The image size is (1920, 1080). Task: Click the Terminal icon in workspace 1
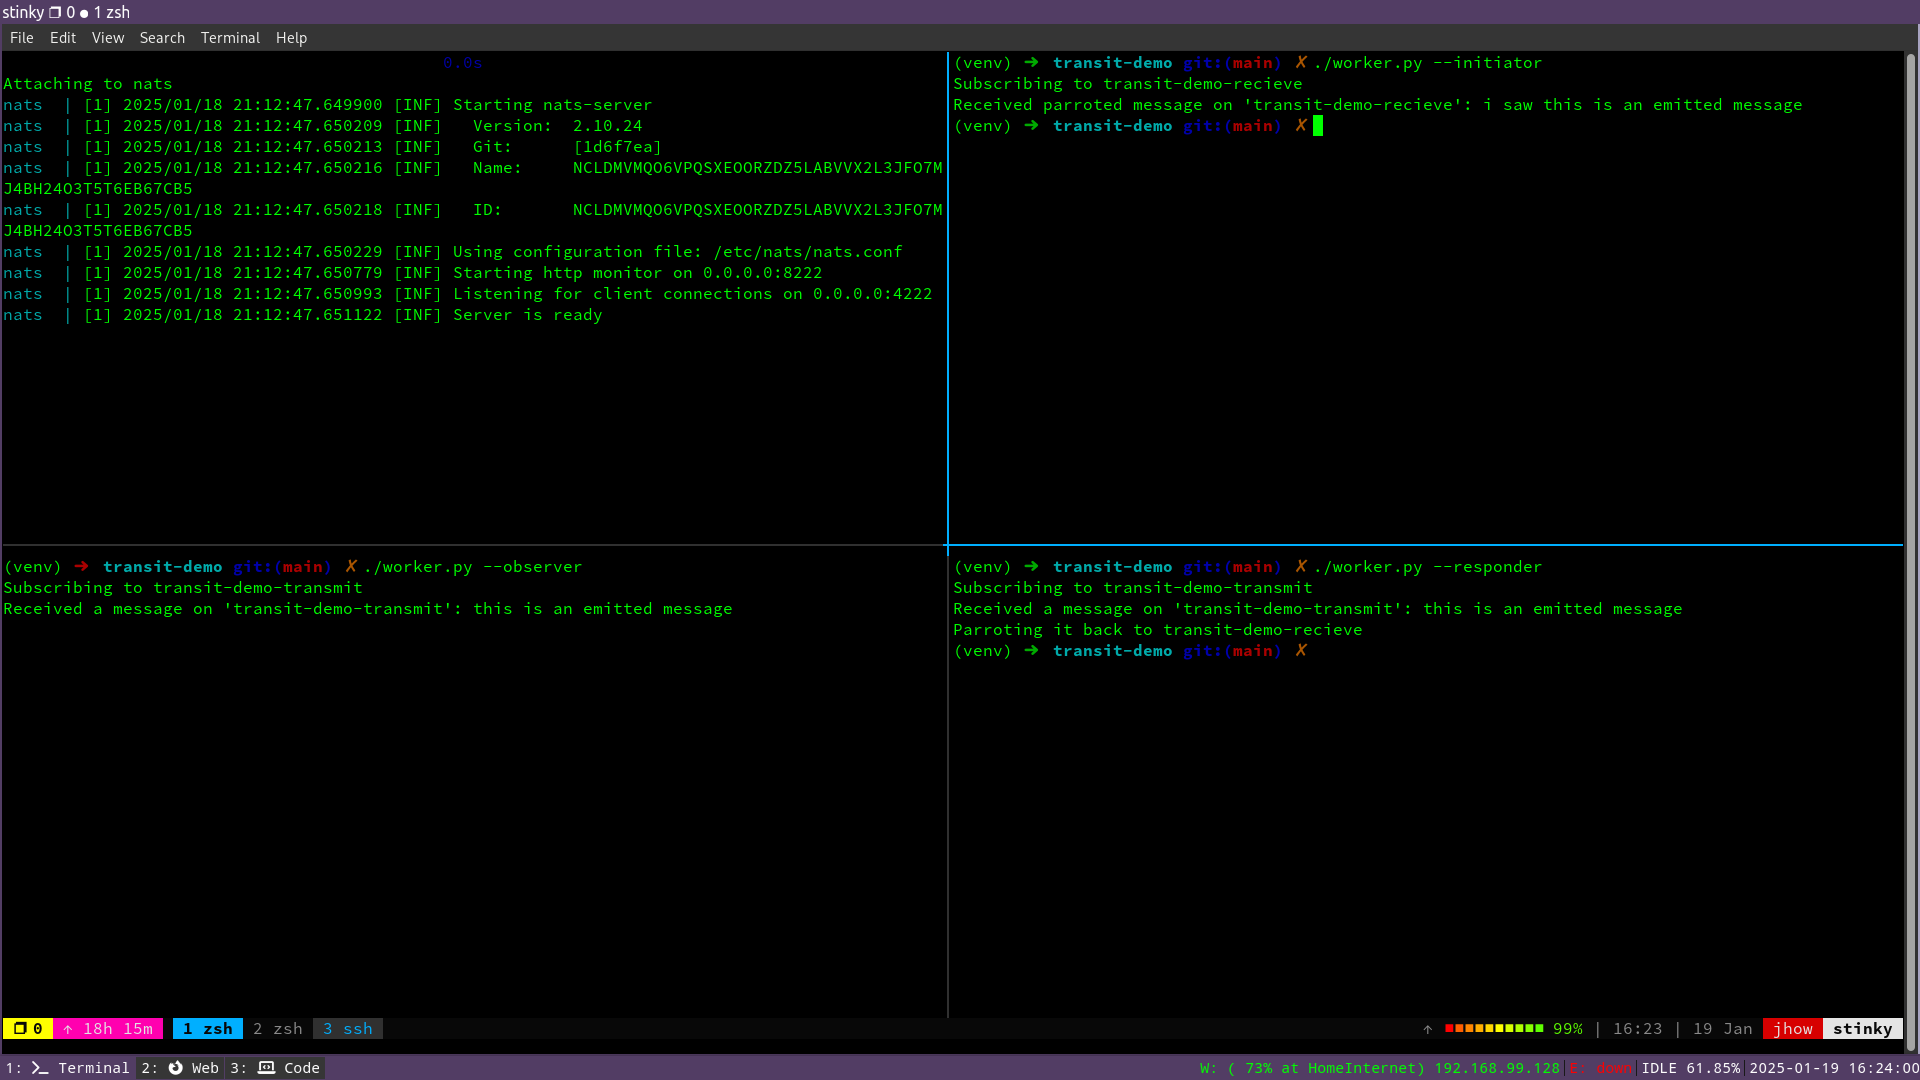38,1068
